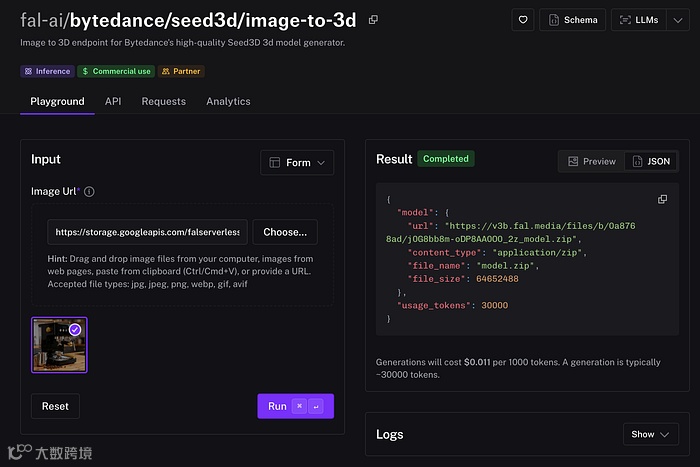Click the Choose... file button
Viewport: 700px width, 467px height.
pyautogui.click(x=285, y=232)
